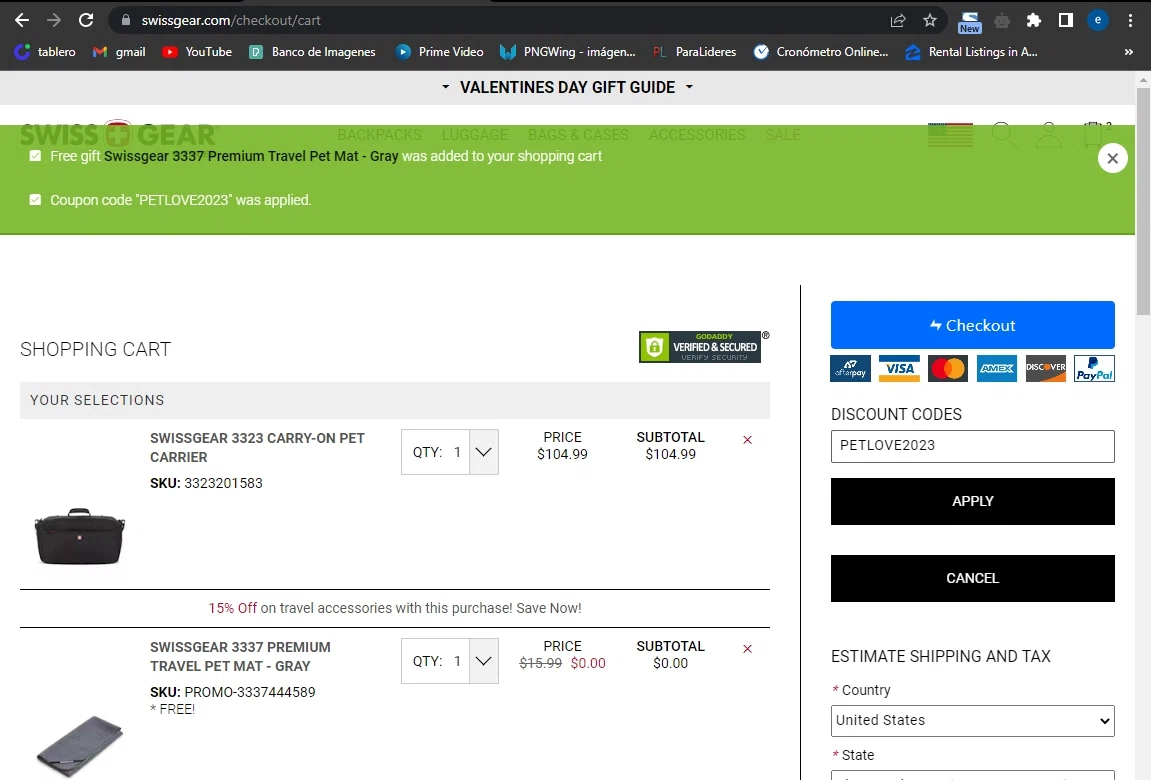
Task: Open Cronómetro Online bookmark
Action: pyautogui.click(x=821, y=52)
